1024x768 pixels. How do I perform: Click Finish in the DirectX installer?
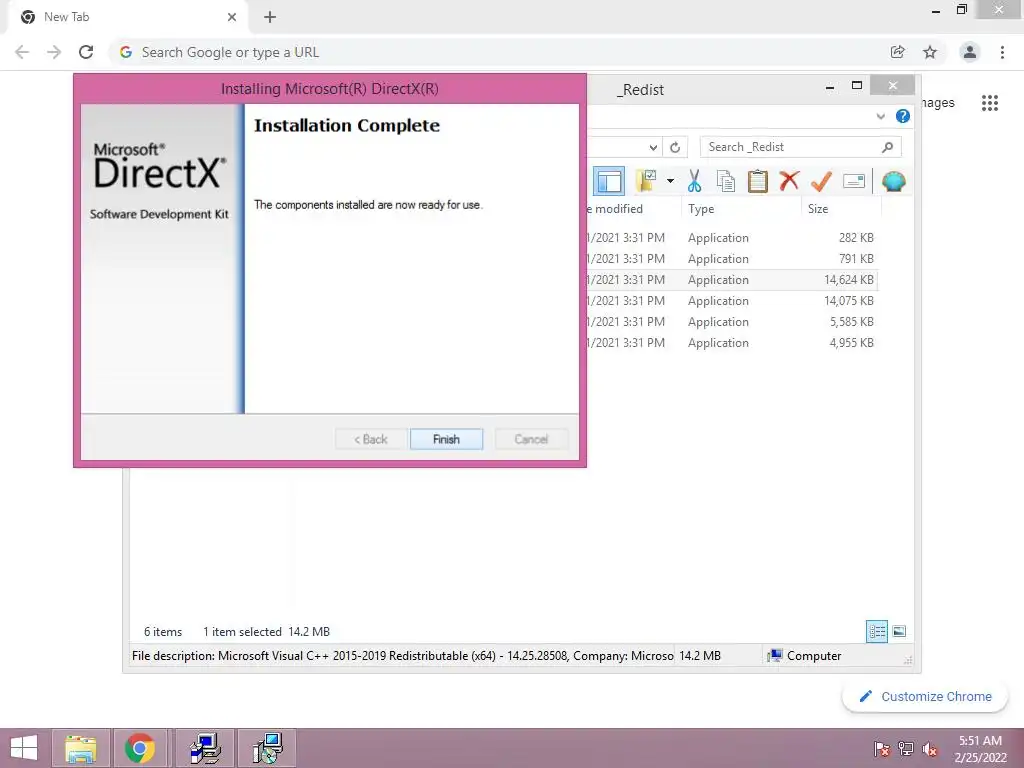[x=446, y=439]
